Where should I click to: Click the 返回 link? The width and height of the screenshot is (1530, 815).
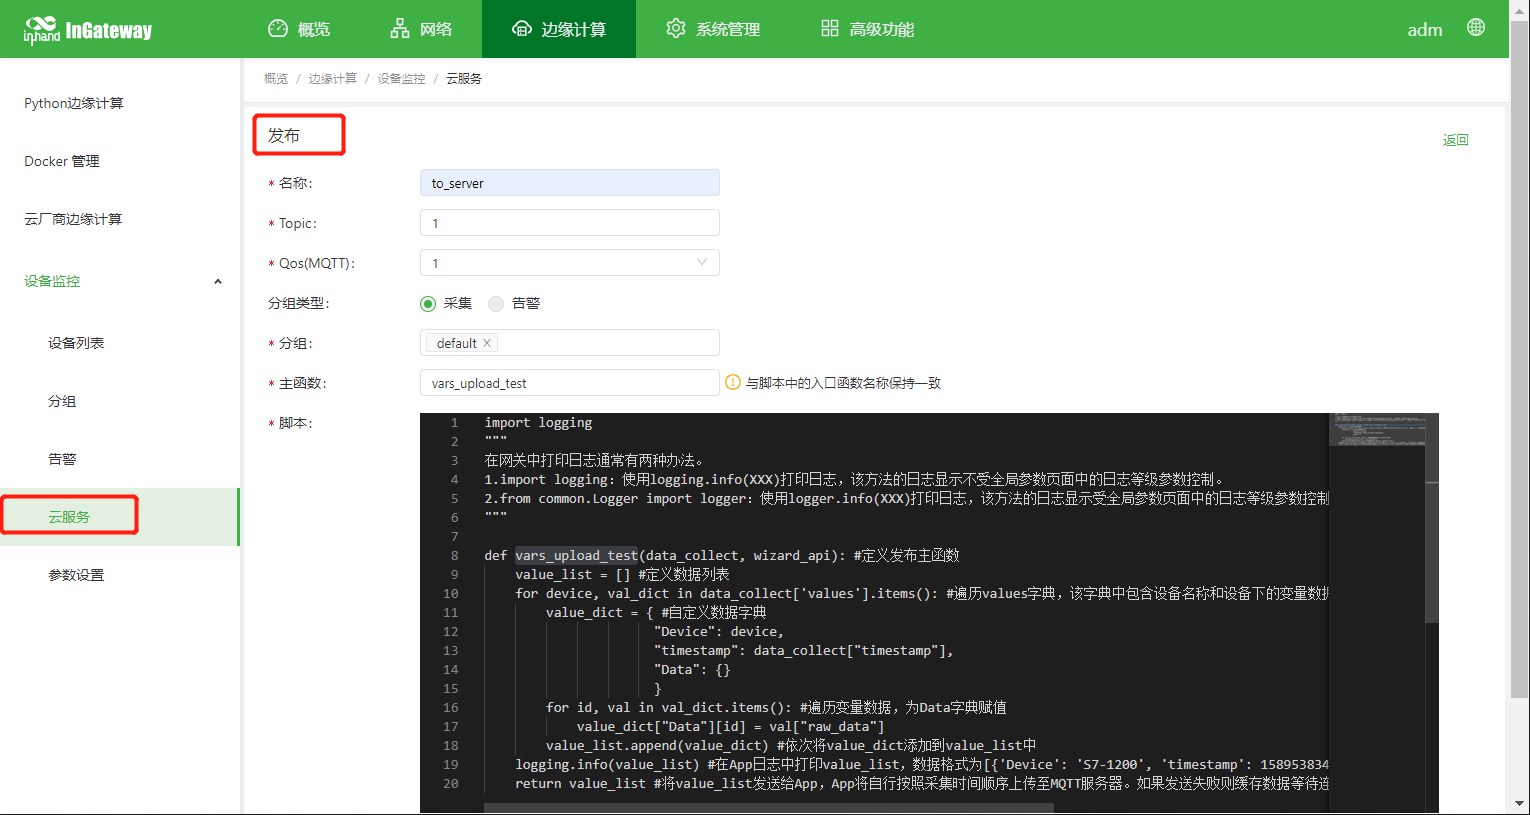pos(1455,140)
